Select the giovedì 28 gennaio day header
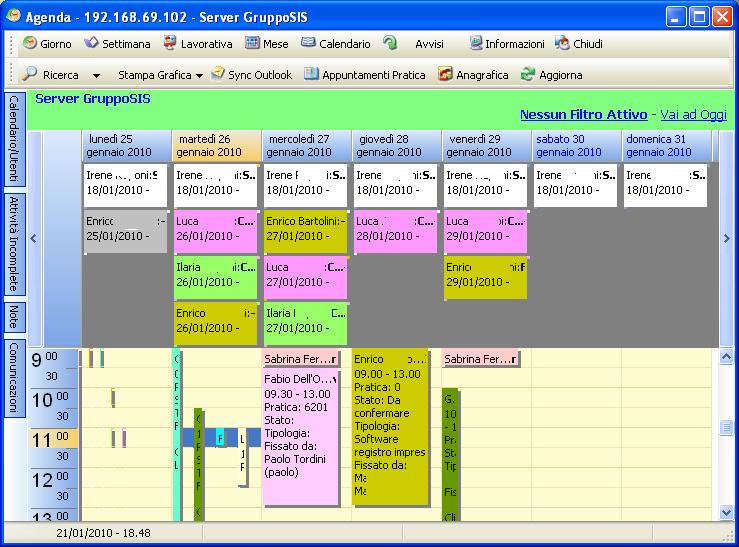739x547 pixels. pyautogui.click(x=396, y=146)
